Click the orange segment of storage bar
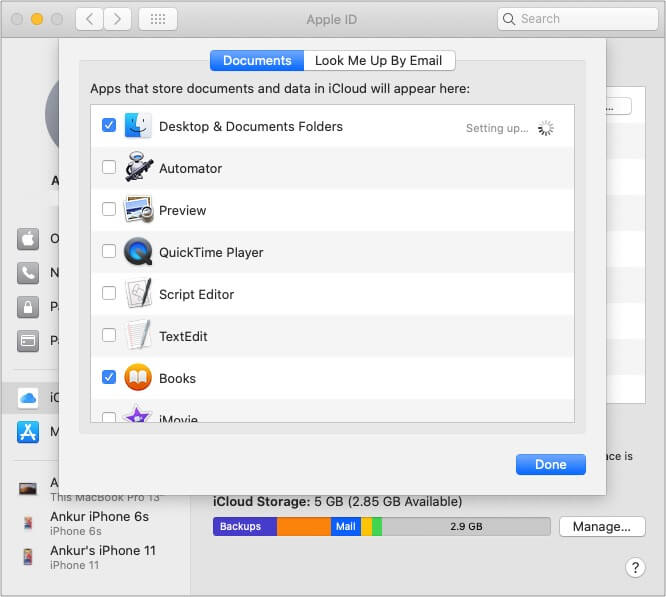Screen dimensions: 666x597 click(x=304, y=527)
